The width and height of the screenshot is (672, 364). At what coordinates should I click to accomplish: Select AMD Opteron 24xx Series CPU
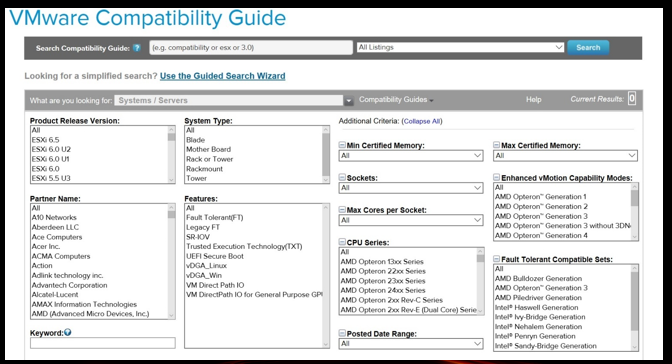tap(383, 290)
